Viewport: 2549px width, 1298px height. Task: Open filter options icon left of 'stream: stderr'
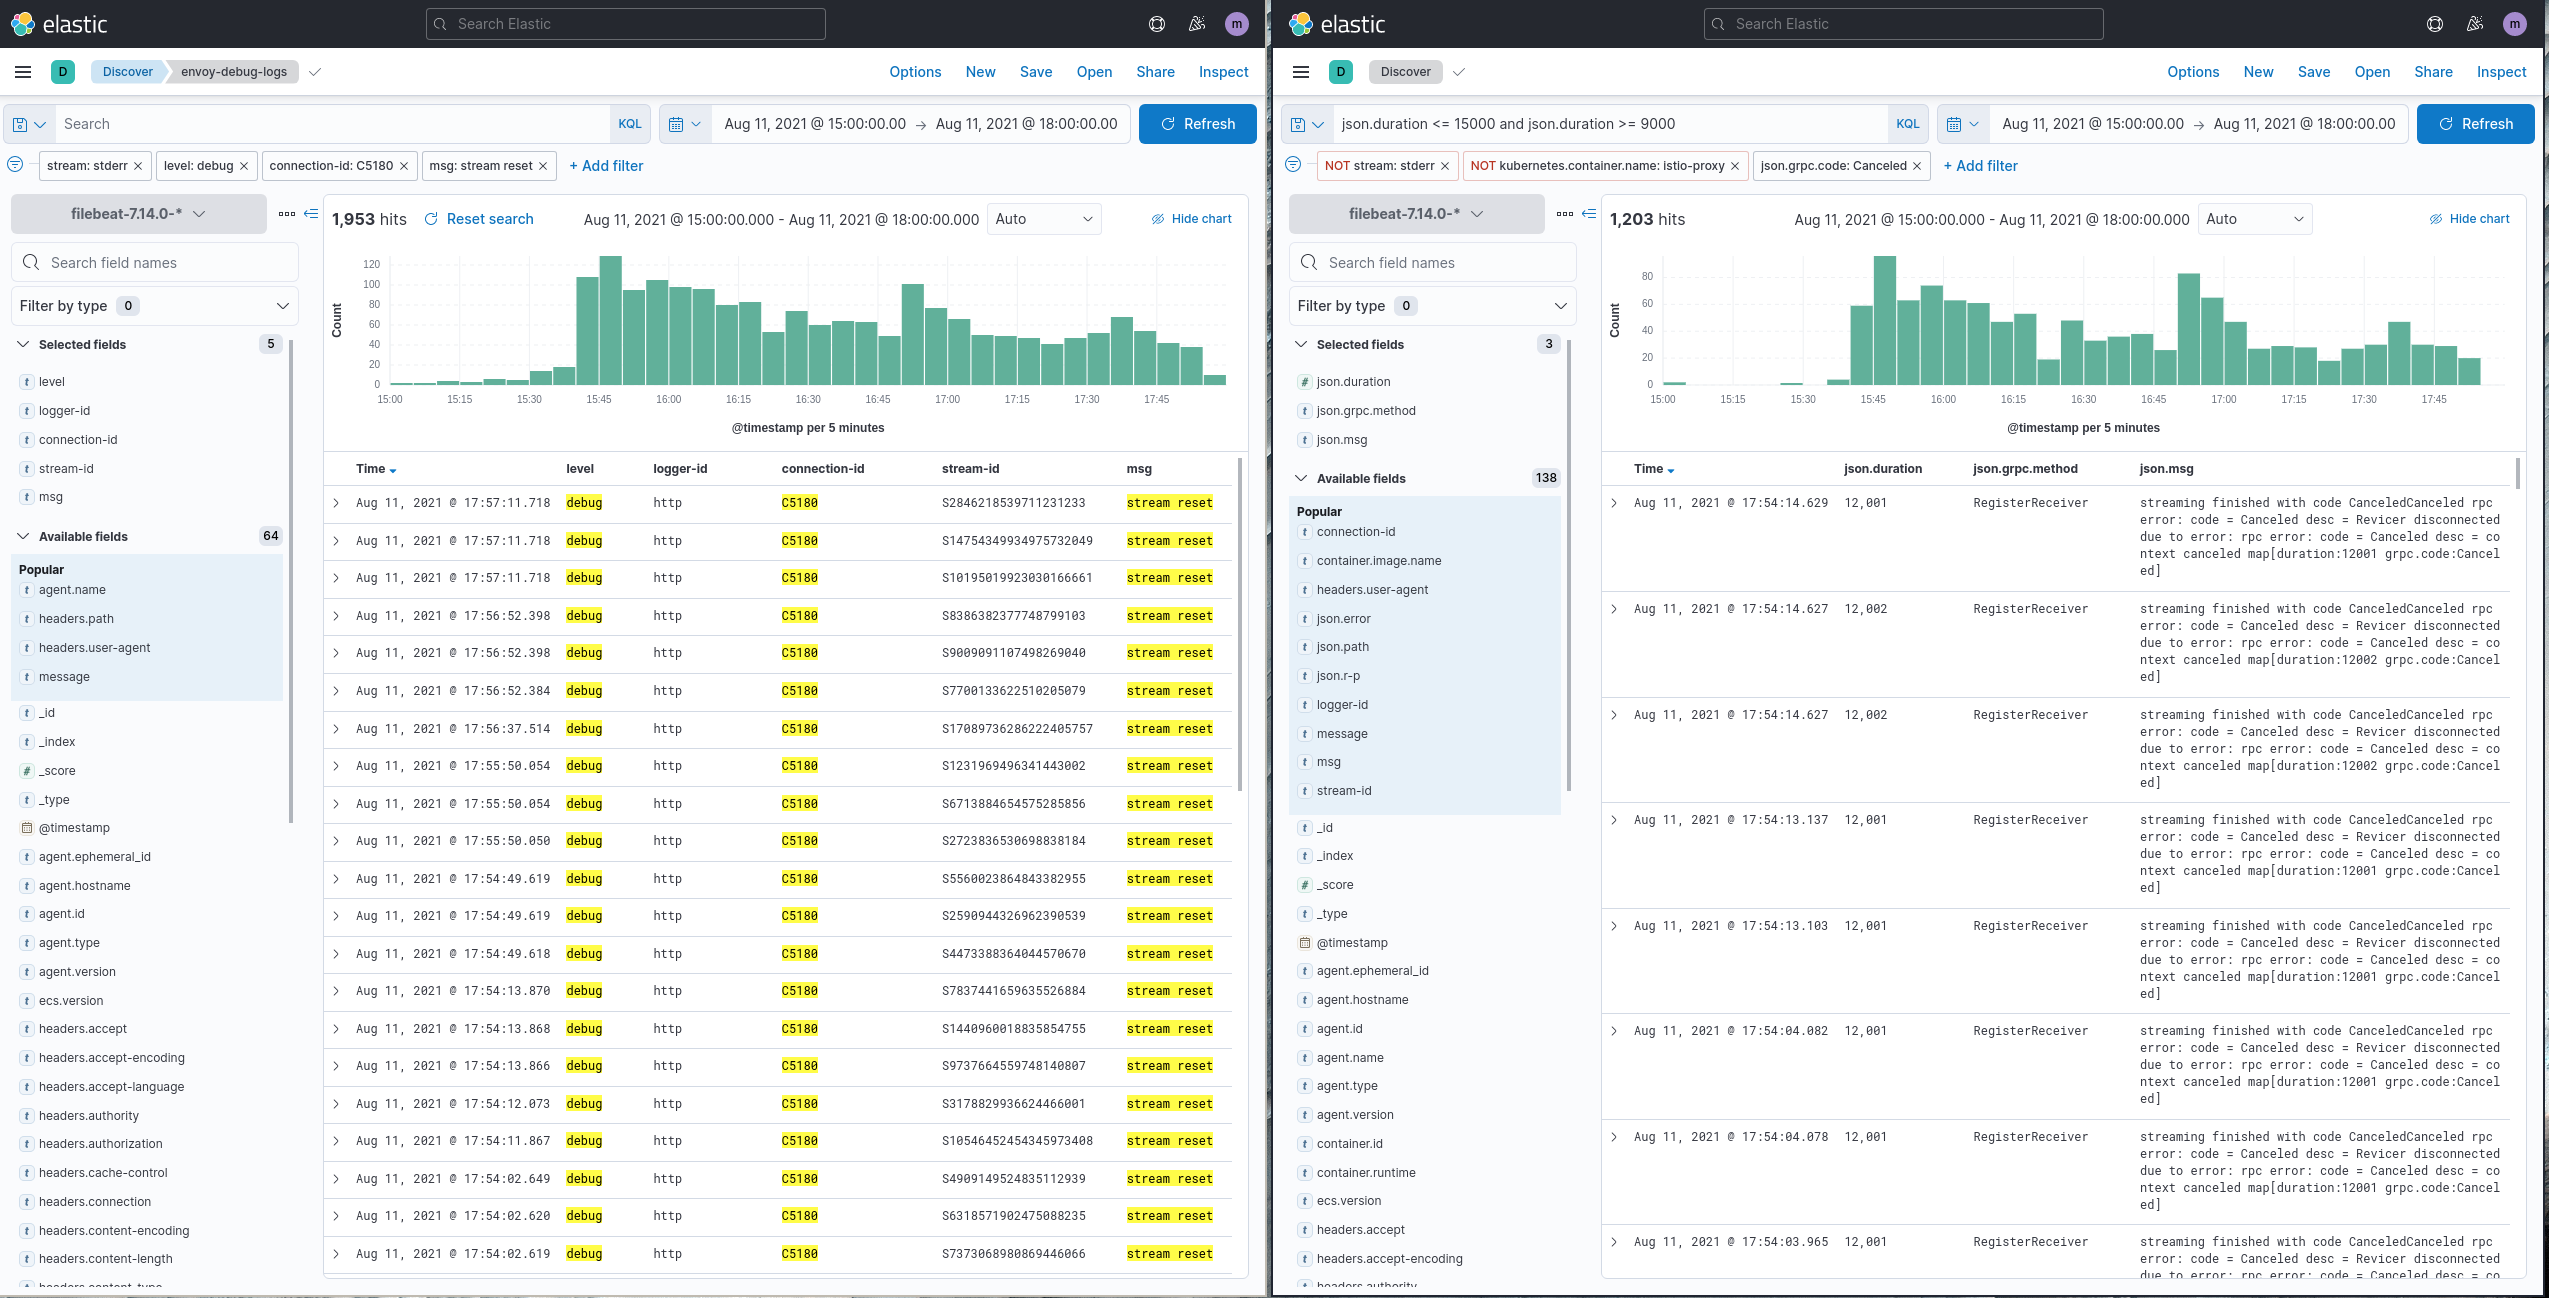(15, 165)
